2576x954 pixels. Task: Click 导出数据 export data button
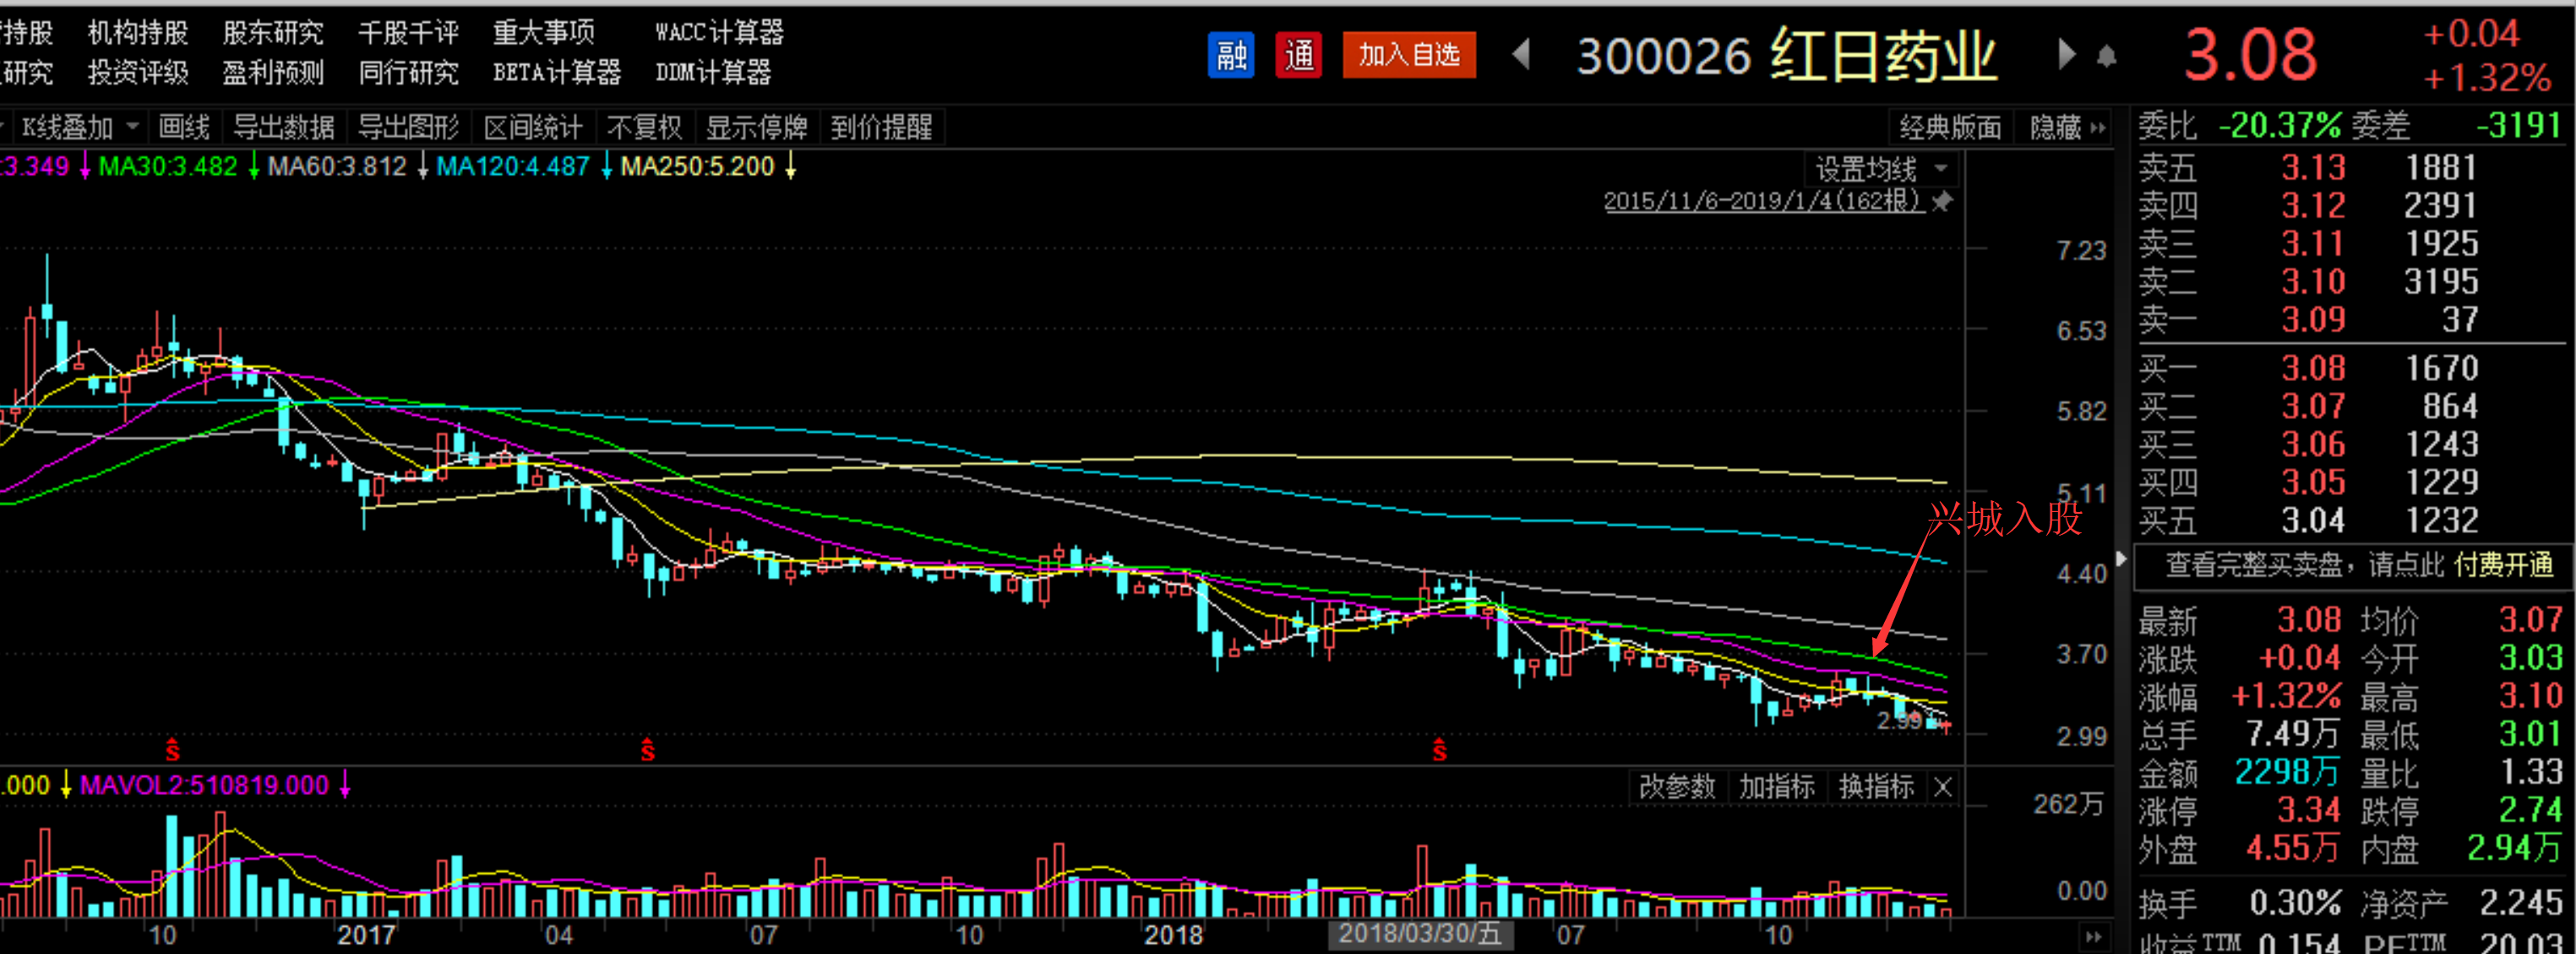tap(283, 128)
